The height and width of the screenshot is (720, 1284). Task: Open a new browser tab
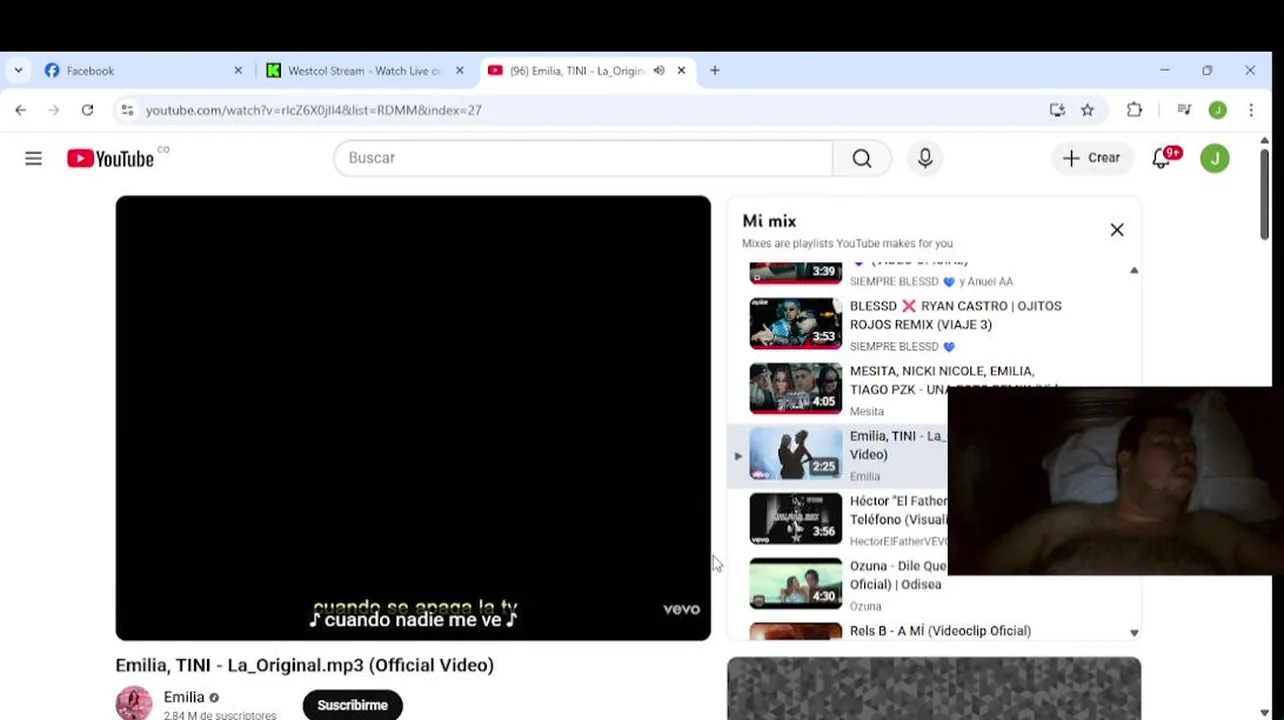coord(714,71)
